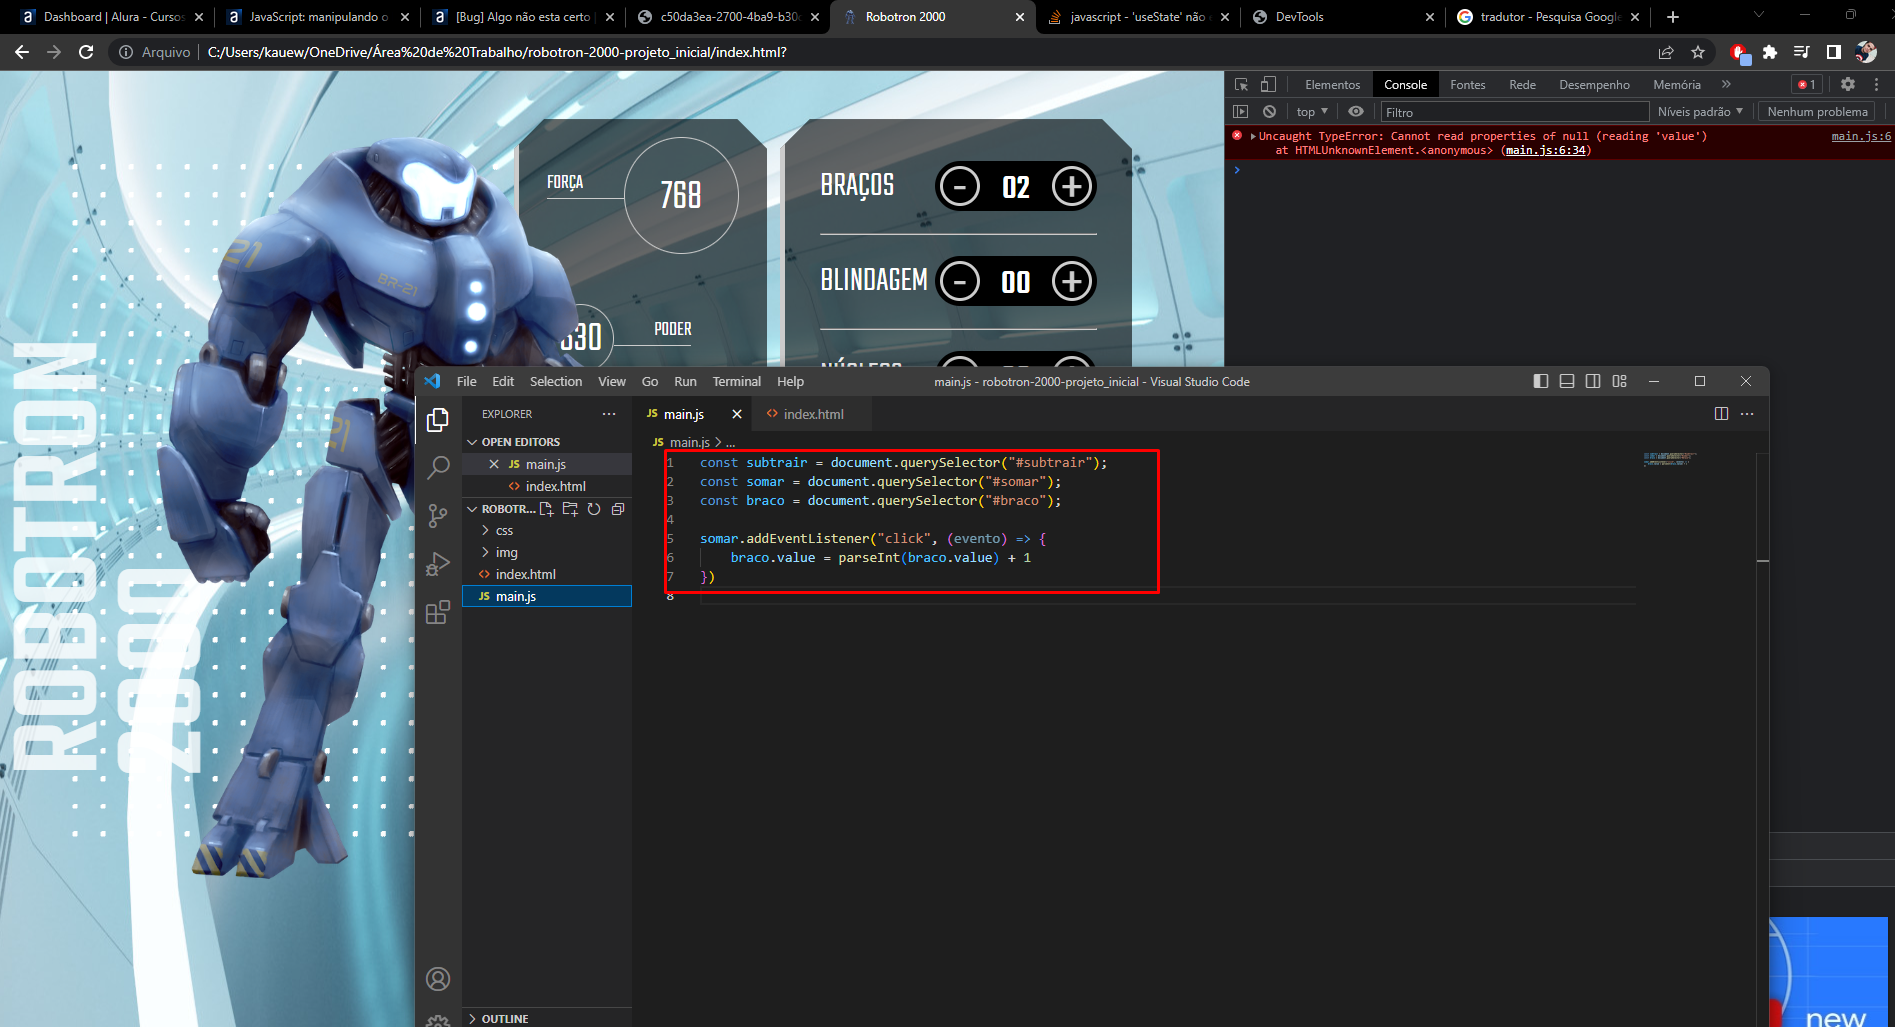Close main.js entry in Open Editors
This screenshot has height=1027, width=1895.
(494, 464)
